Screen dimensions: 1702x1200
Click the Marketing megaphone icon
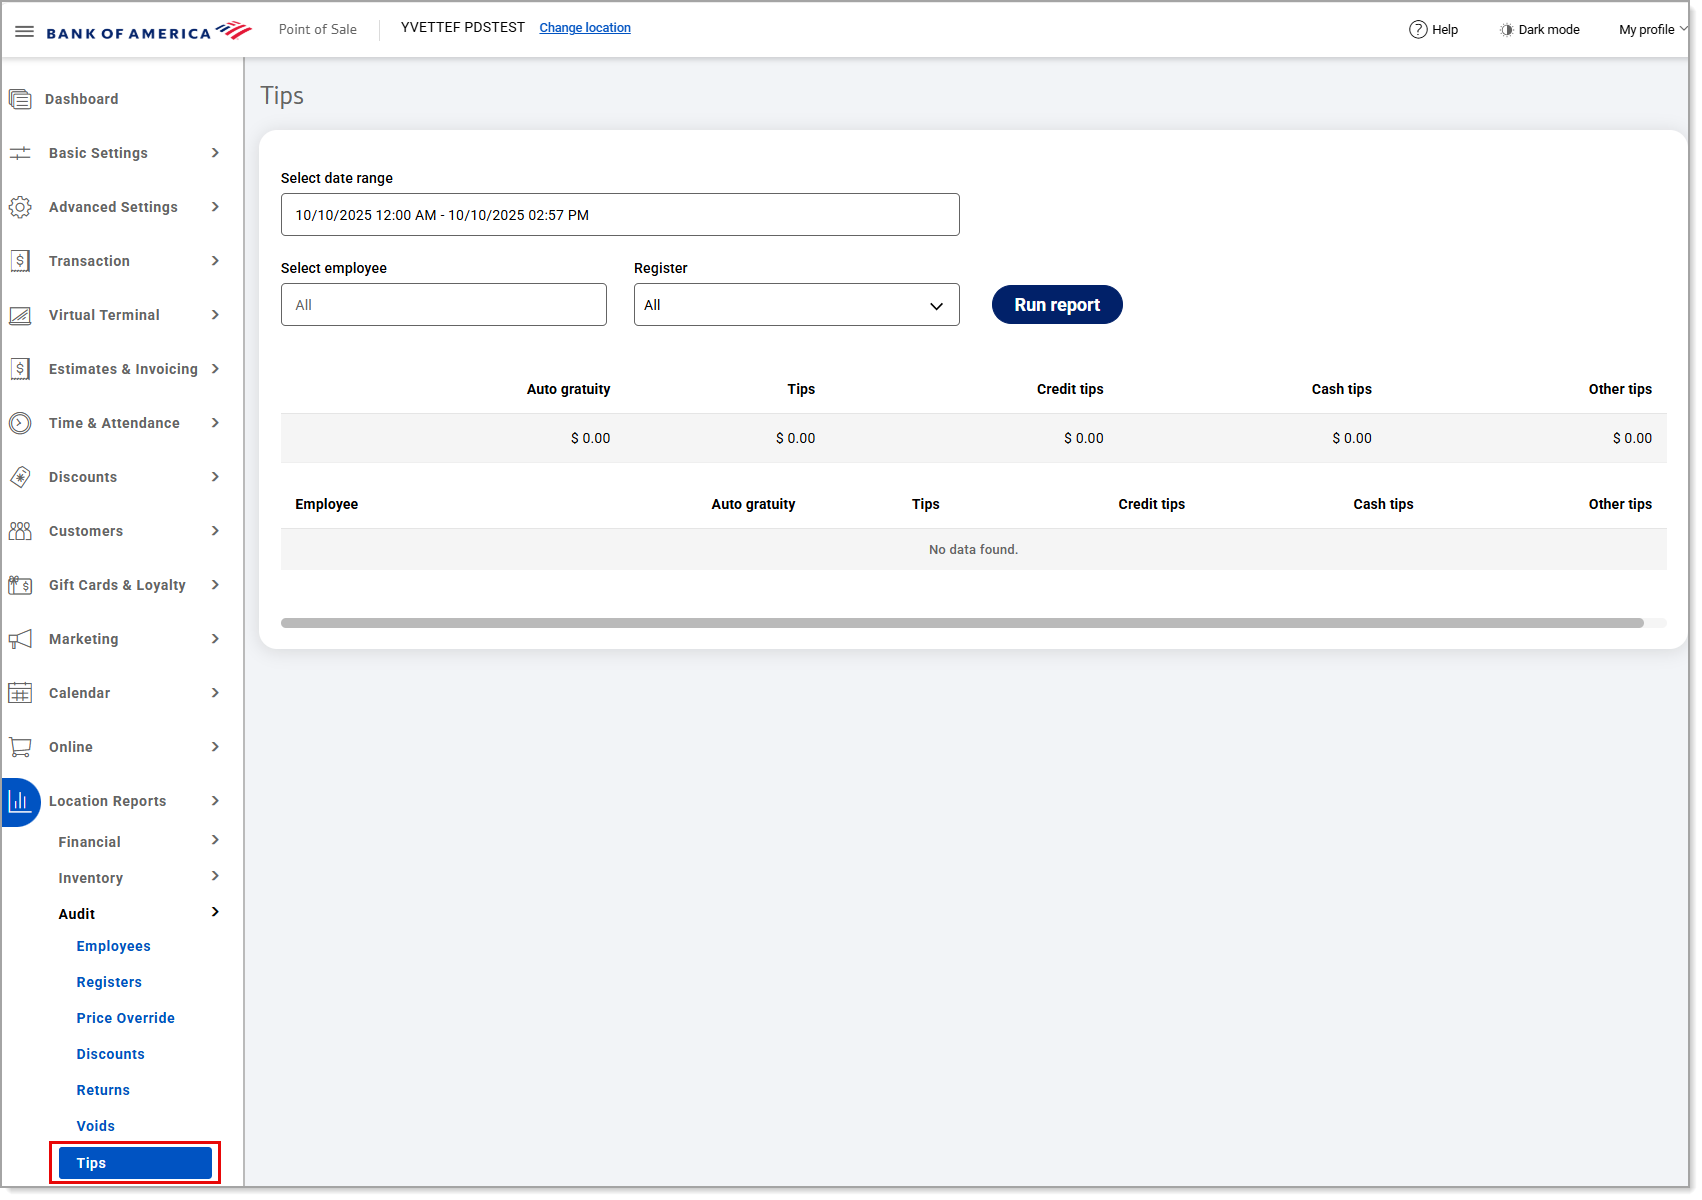click(x=20, y=639)
